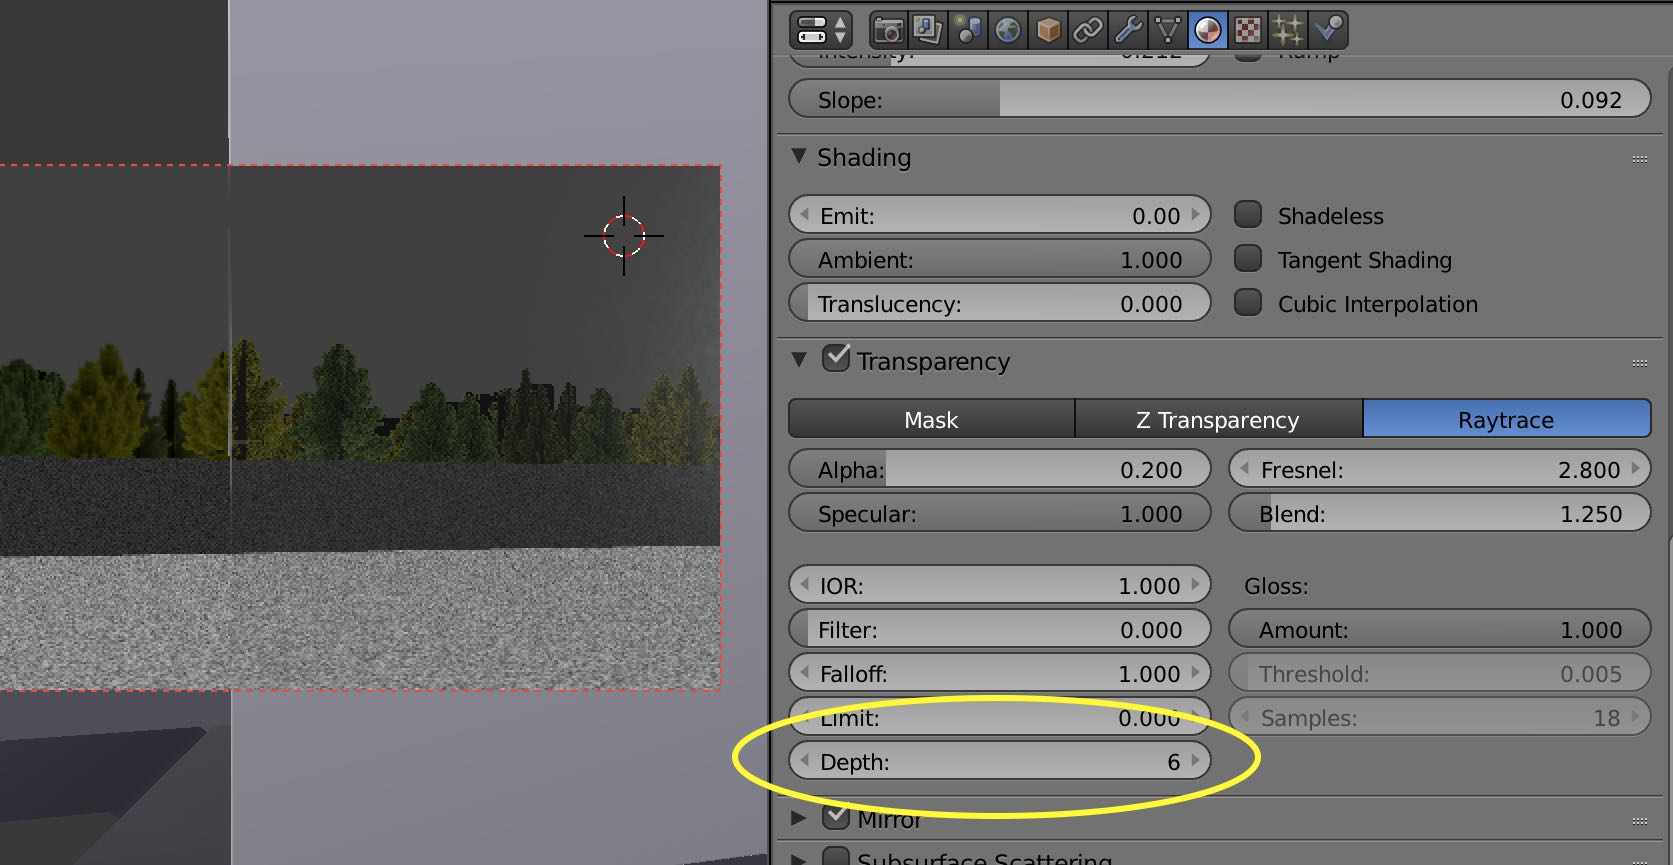Click the Gloss Amount slider

[x=1439, y=629]
